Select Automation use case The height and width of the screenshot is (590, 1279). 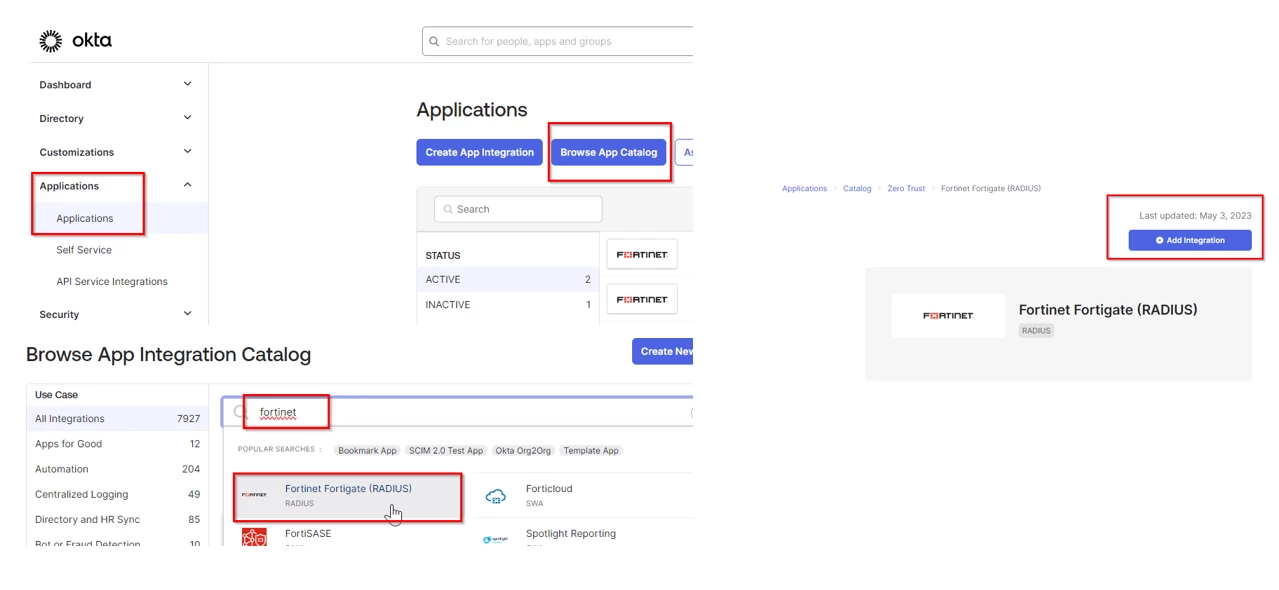117,468
